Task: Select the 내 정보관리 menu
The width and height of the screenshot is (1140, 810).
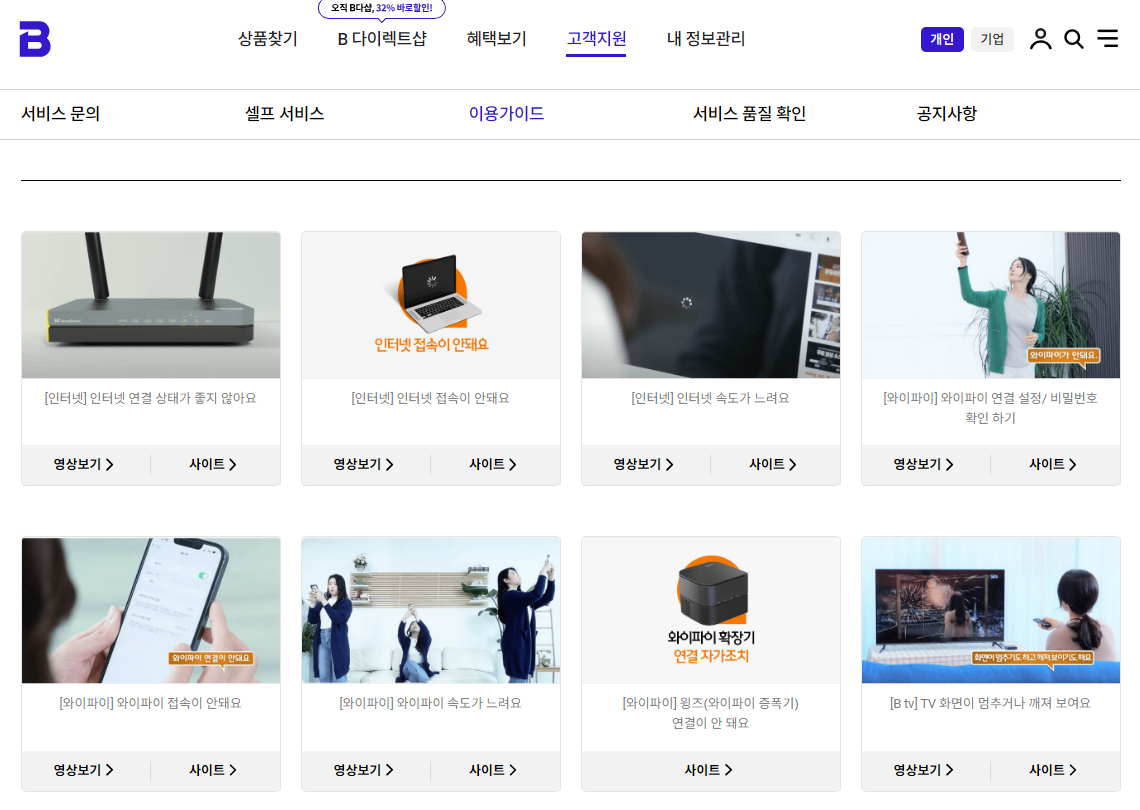Action: (704, 39)
